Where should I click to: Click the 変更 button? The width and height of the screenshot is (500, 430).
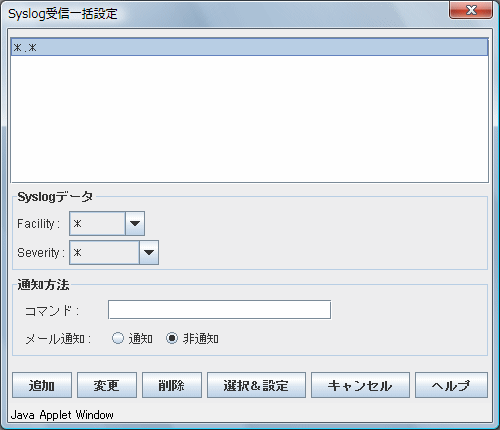107,385
